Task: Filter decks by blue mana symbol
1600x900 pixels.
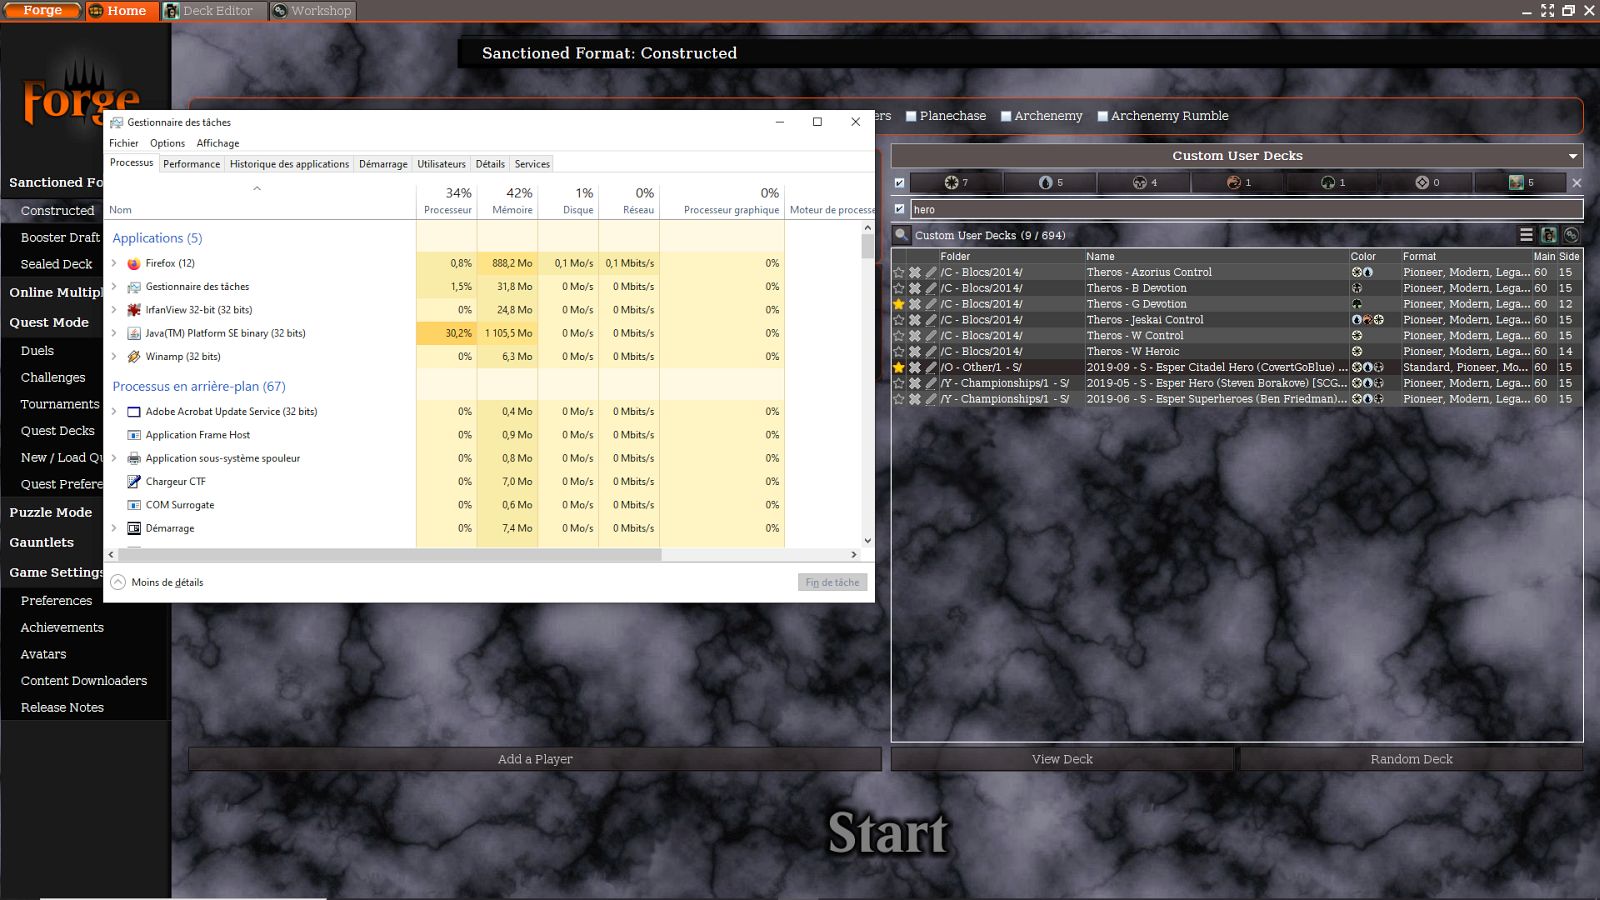Action: [1050, 182]
